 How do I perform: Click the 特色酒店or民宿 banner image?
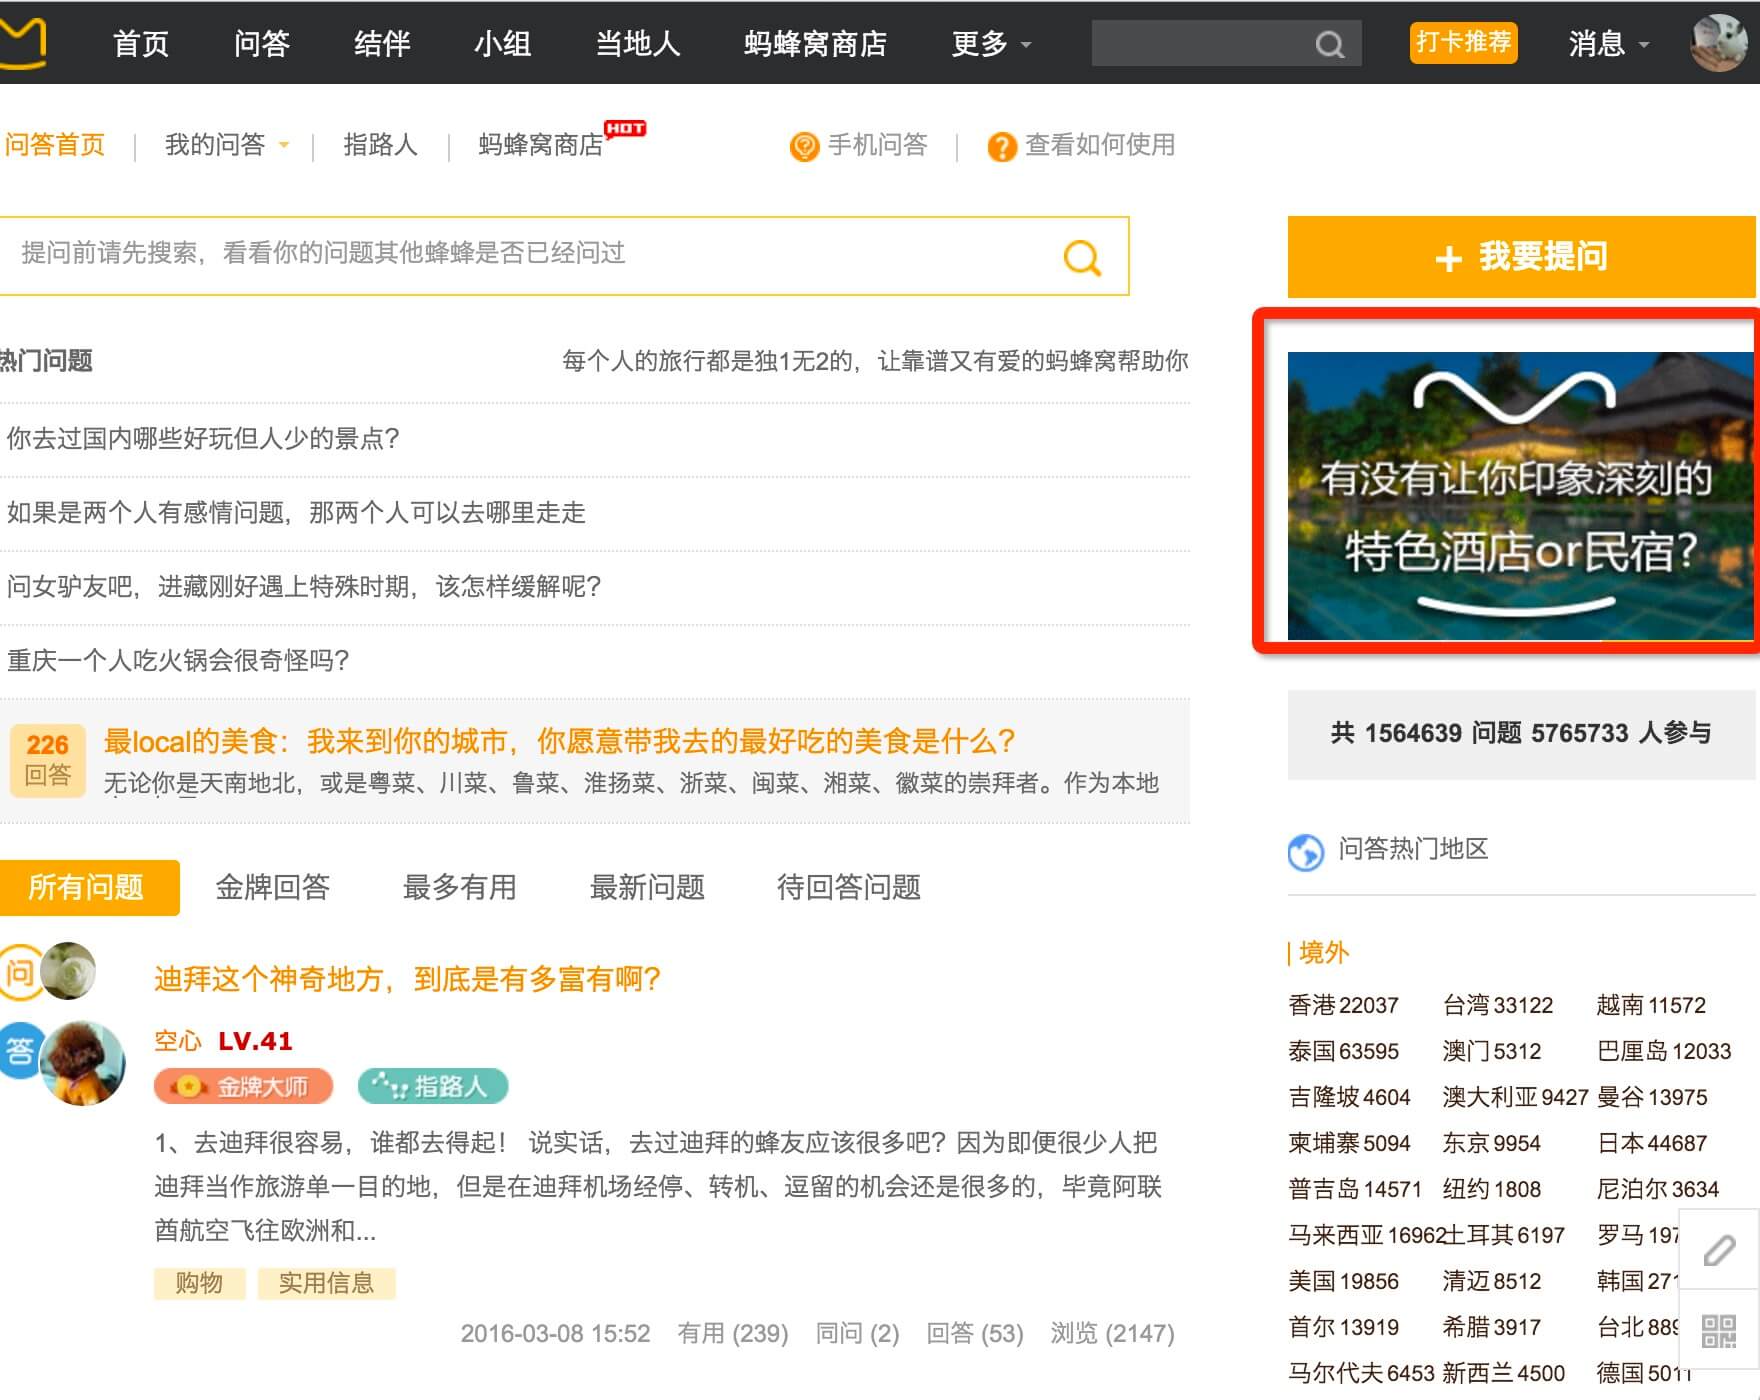(1519, 496)
